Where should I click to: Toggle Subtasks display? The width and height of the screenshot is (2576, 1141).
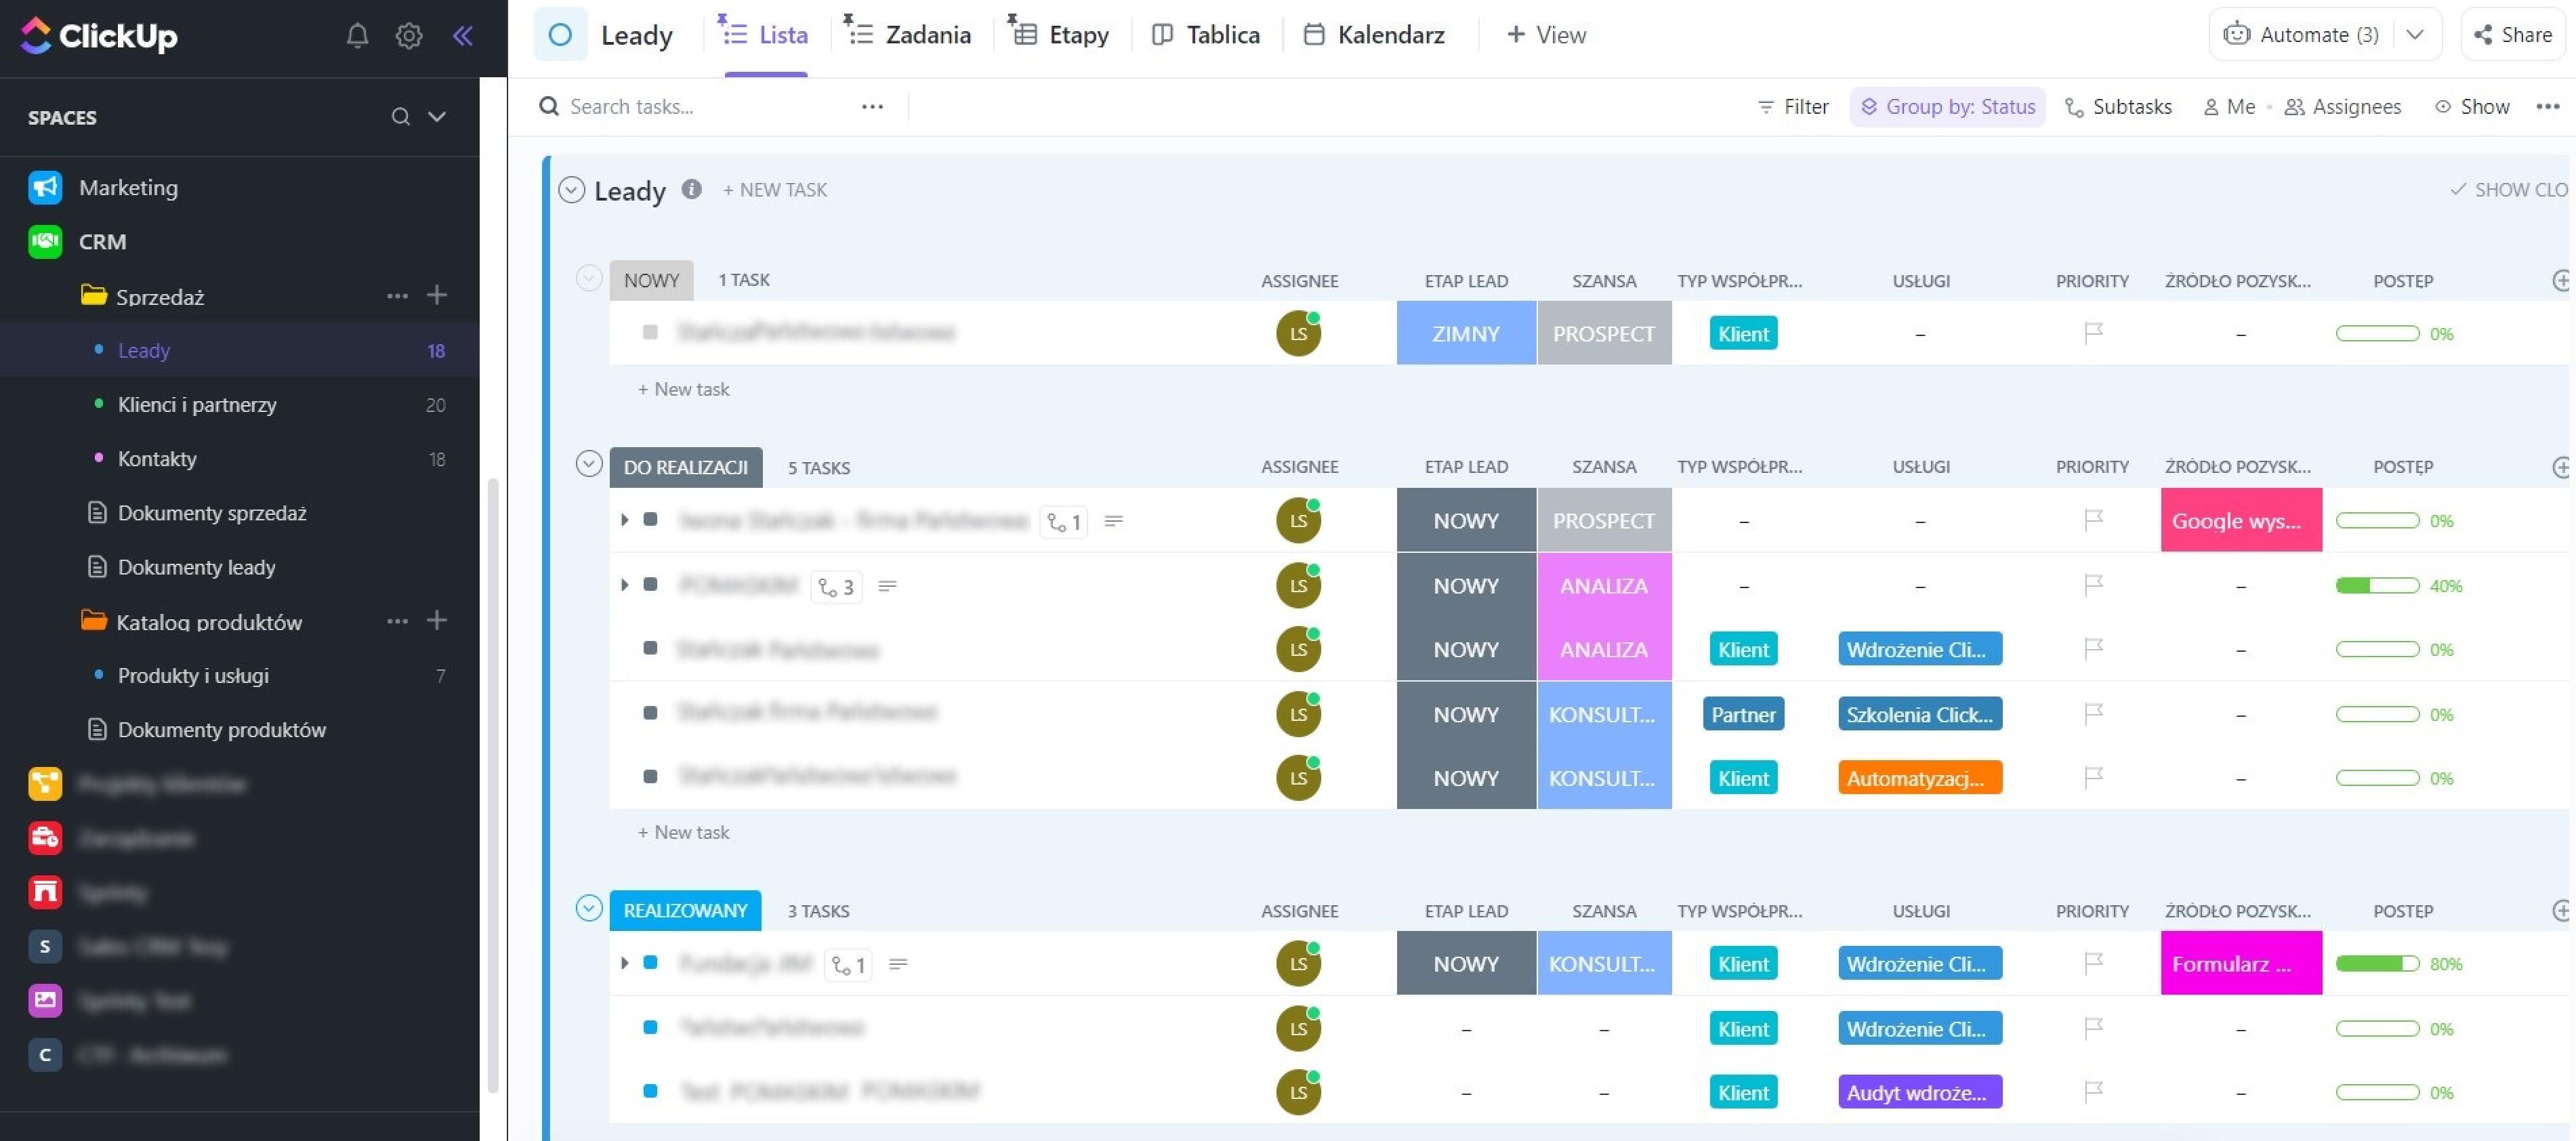click(2118, 106)
